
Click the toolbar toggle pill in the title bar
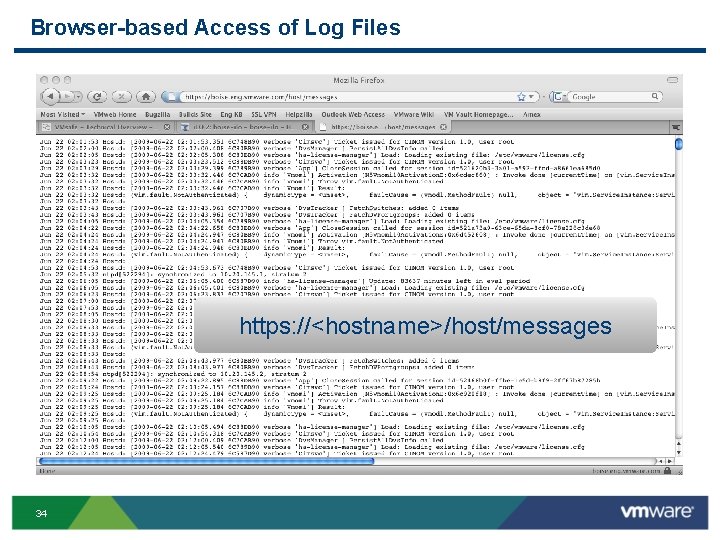pyautogui.click(x=672, y=80)
